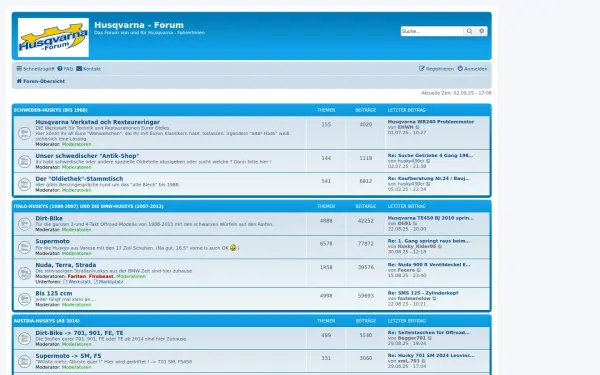This screenshot has height=375, width=600.
Task: View latest post icon next to xmL.701
Action: [424, 361]
